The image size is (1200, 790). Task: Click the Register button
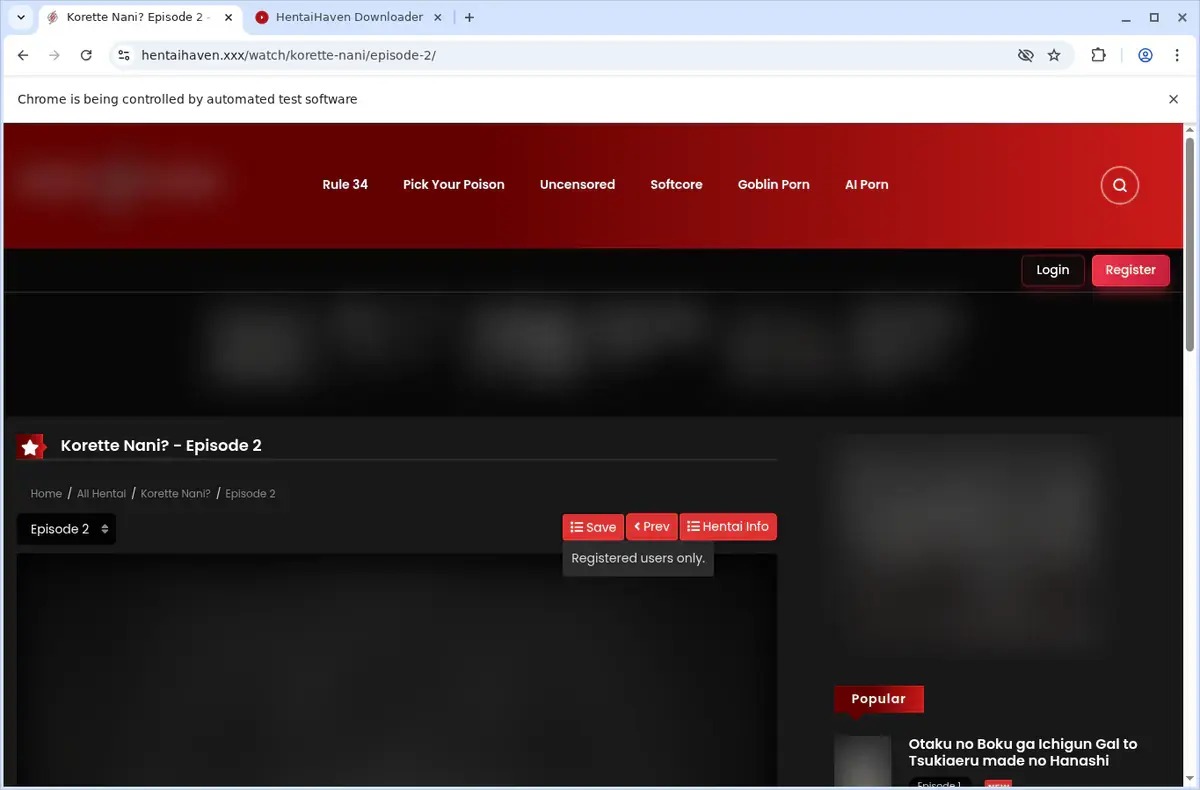[1131, 270]
